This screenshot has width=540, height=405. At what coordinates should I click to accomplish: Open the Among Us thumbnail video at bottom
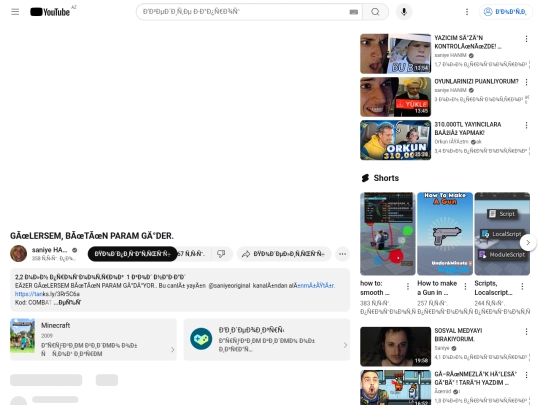(x=395, y=388)
